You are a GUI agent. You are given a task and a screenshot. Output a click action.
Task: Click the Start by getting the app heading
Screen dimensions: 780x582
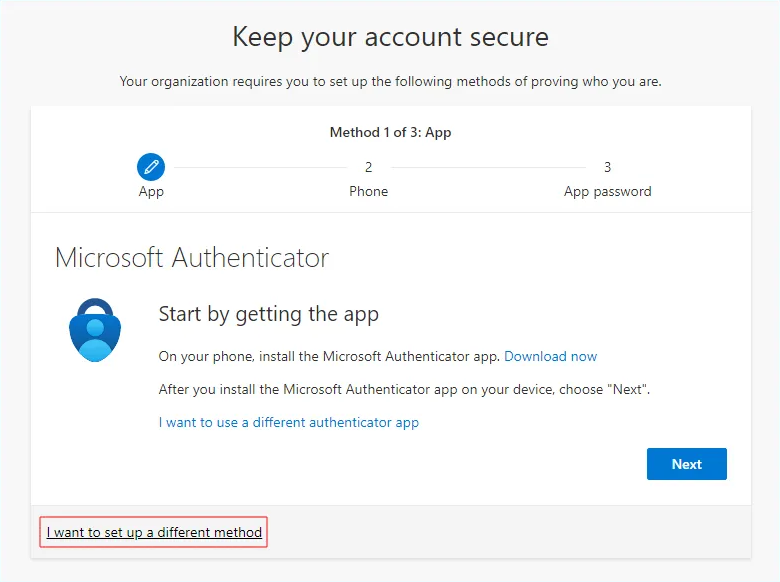(x=268, y=314)
